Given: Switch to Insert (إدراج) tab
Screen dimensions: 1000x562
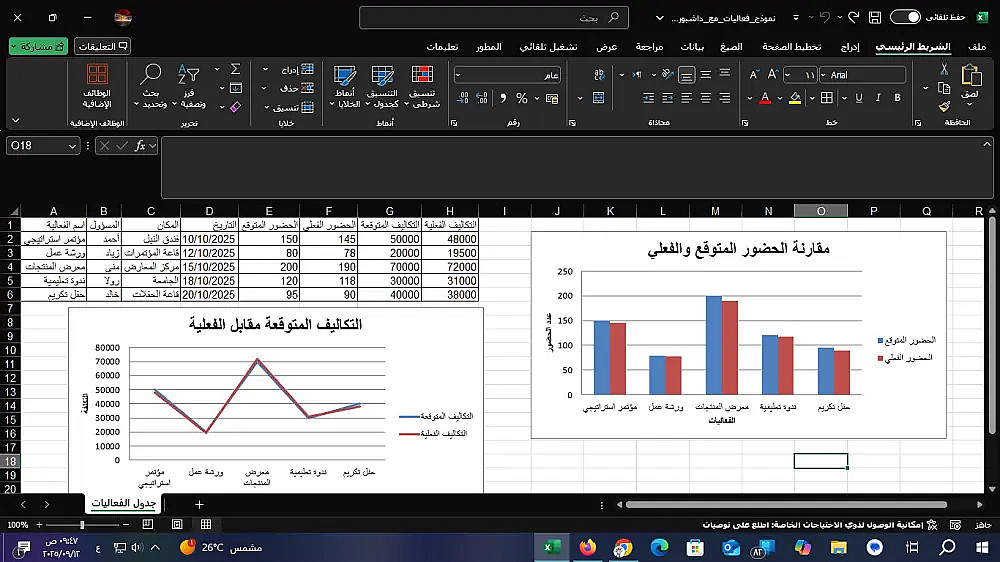Looking at the screenshot, I should pyautogui.click(x=849, y=47).
